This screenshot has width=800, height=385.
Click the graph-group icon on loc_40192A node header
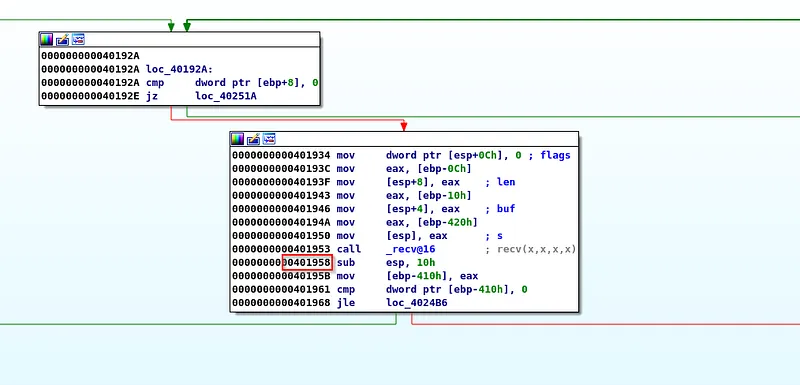pos(78,39)
